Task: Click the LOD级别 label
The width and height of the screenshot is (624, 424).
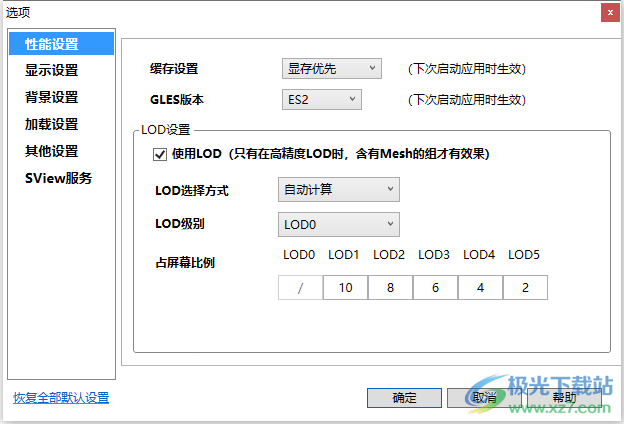Action: pyautogui.click(x=180, y=224)
